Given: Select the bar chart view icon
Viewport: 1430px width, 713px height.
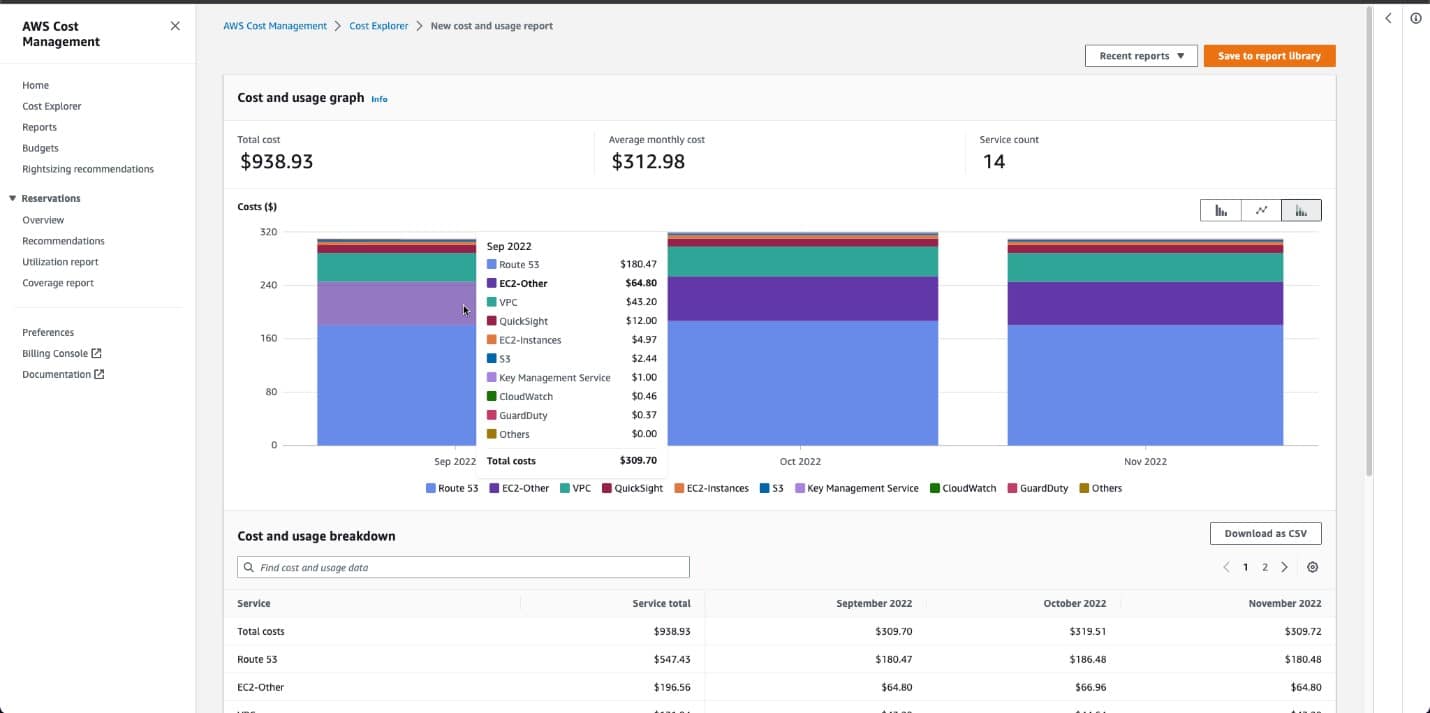Looking at the screenshot, I should coord(1220,210).
